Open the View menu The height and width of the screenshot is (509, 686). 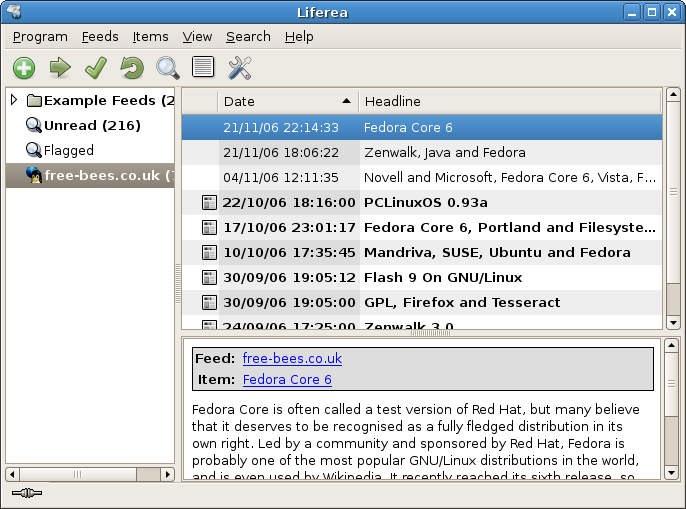click(197, 37)
